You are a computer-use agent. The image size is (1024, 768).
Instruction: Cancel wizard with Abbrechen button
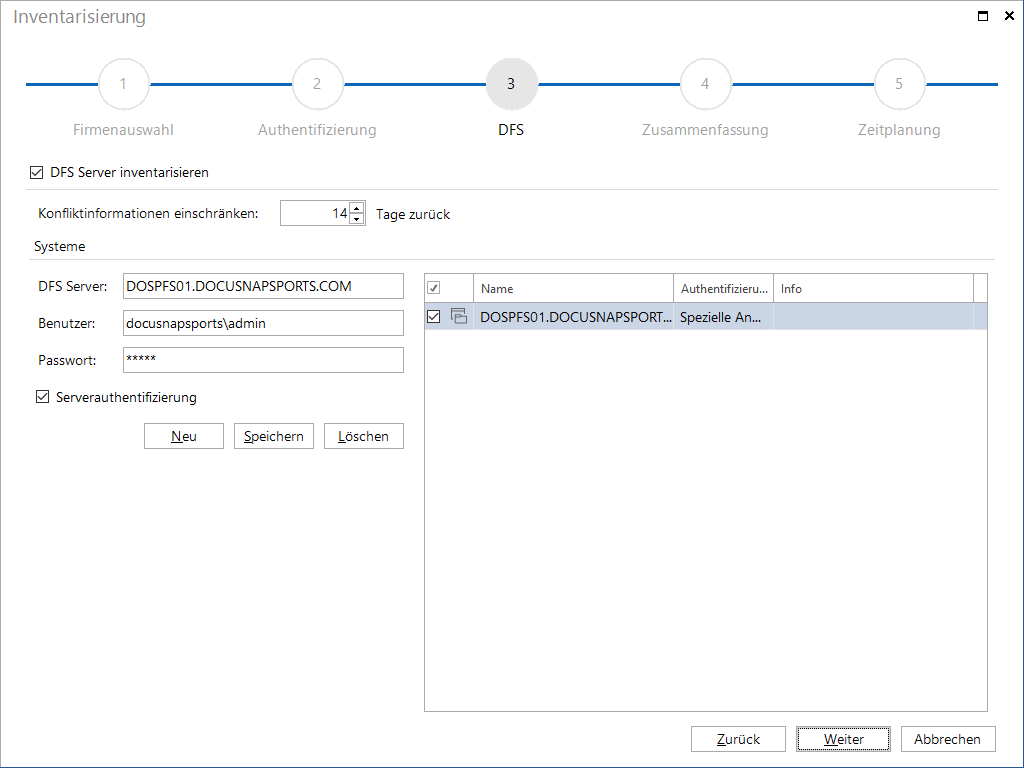tap(948, 739)
